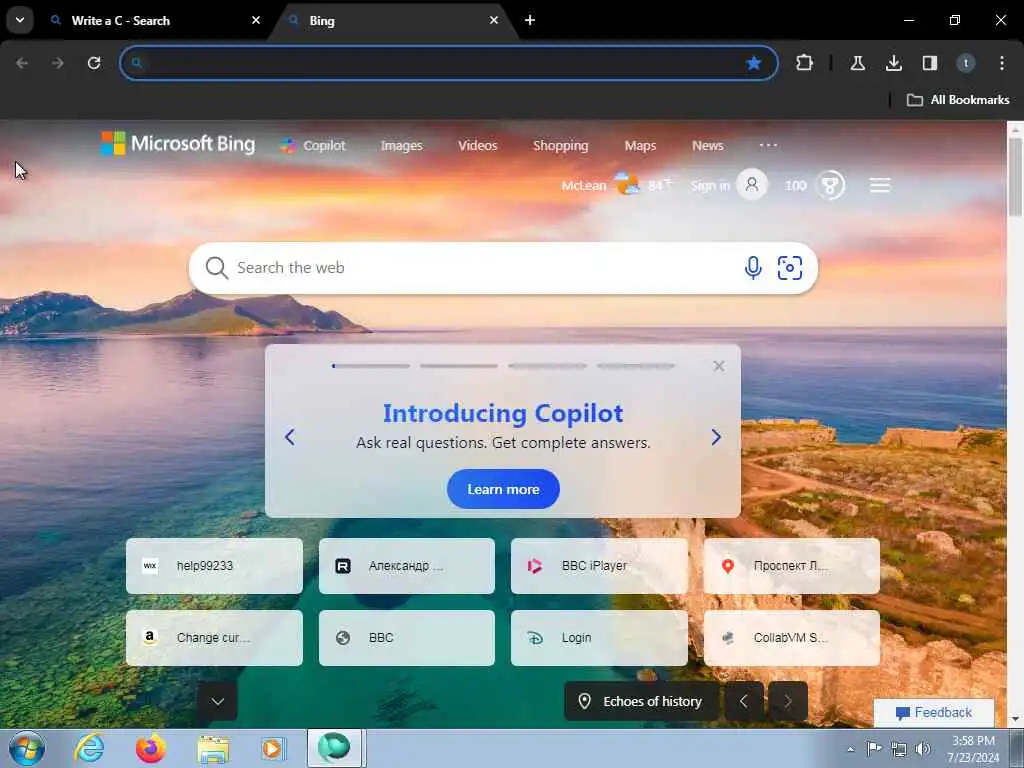Open a new browser tab
Image resolution: width=1024 pixels, height=768 pixels.
[530, 20]
